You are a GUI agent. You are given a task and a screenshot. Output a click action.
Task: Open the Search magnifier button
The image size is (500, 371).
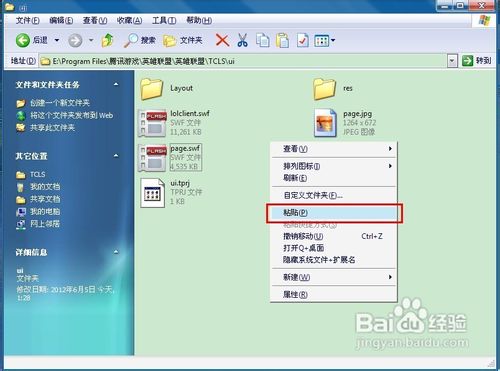[139, 40]
